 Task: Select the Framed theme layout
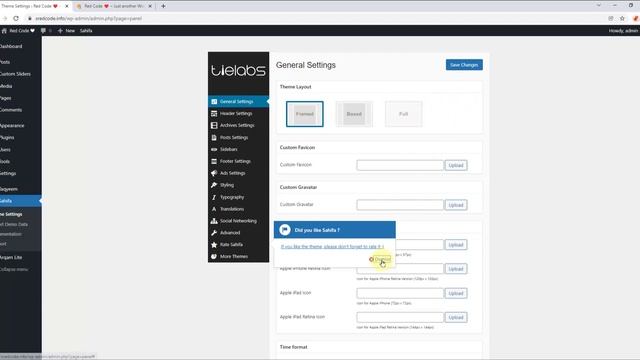[305, 114]
